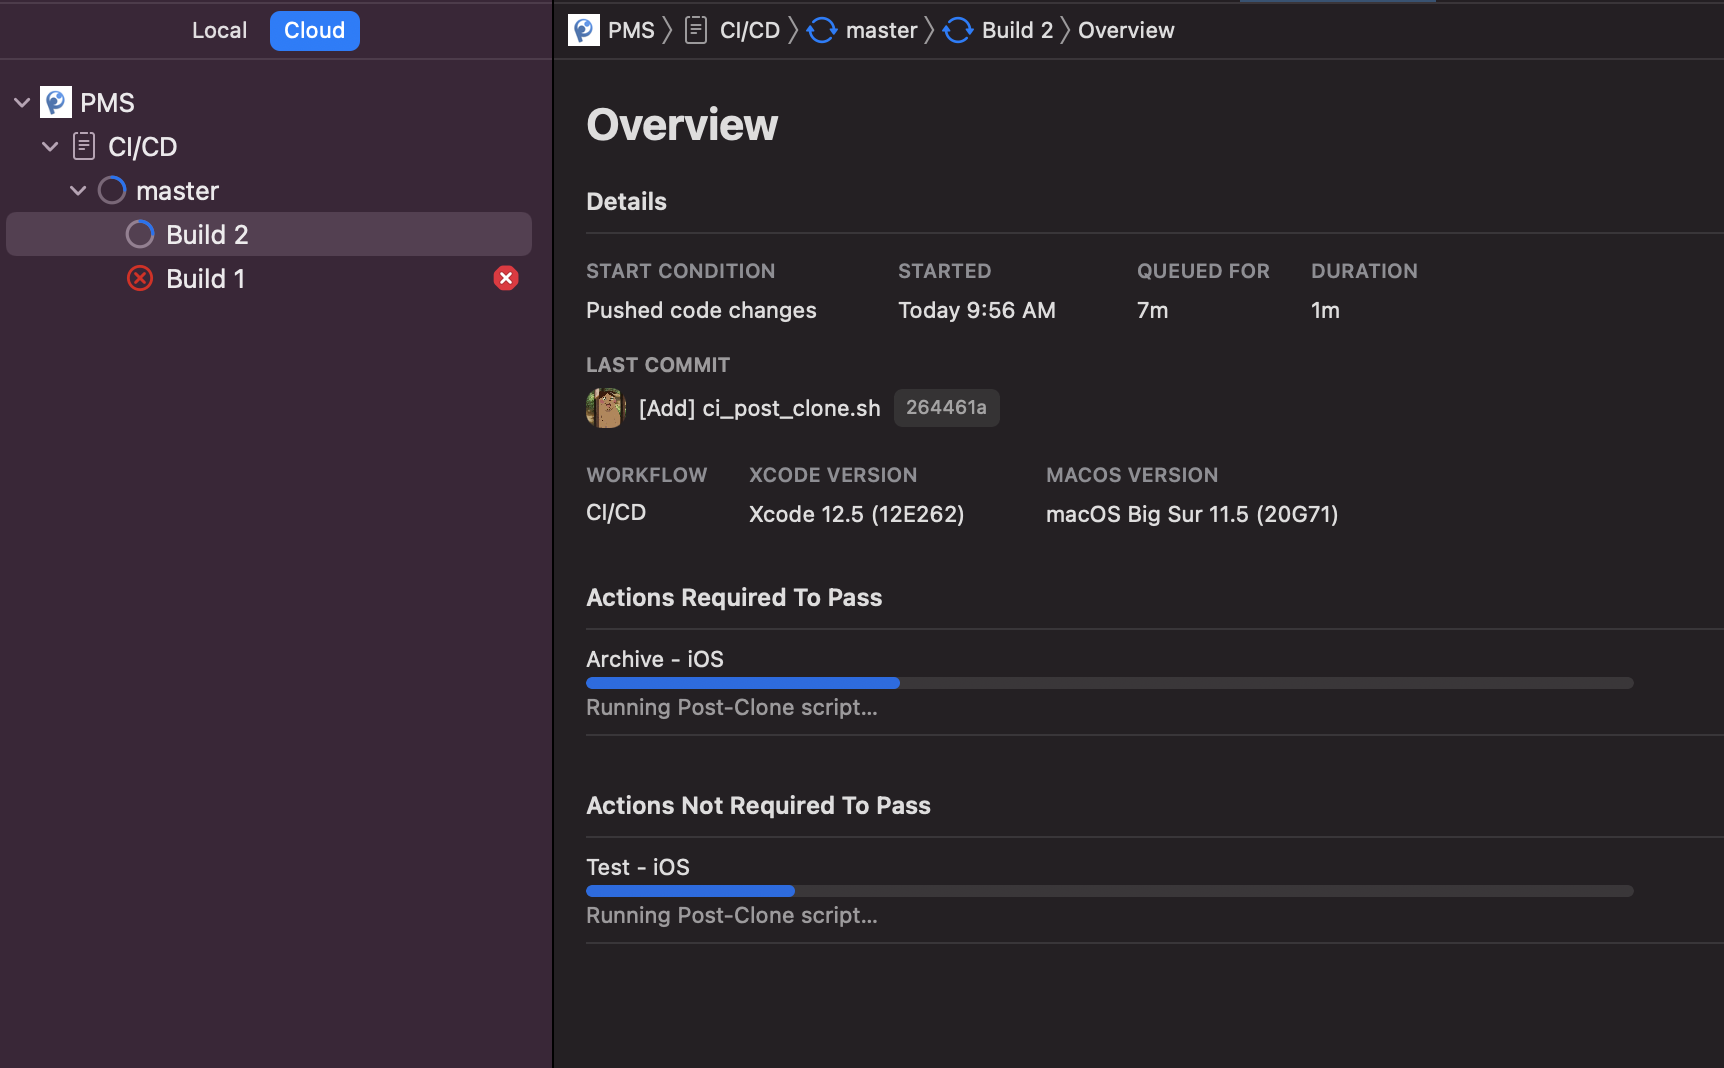Collapse the PMS project tree
Viewport: 1724px width, 1068px height.
[22, 103]
